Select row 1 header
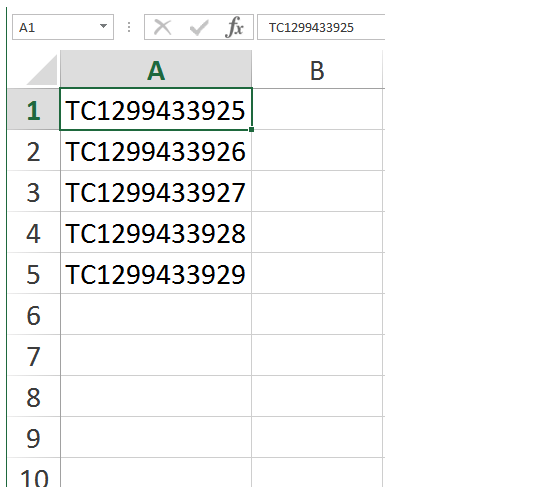The image size is (541, 497). coord(33,109)
